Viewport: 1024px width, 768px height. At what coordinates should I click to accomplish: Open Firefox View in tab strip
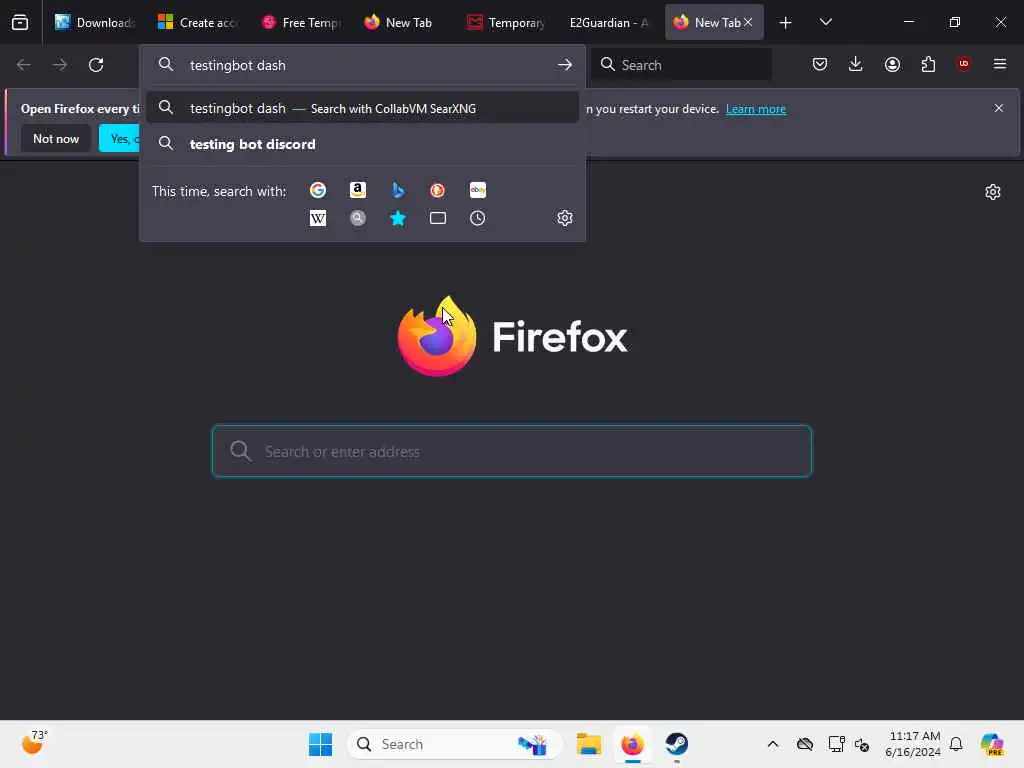20,22
